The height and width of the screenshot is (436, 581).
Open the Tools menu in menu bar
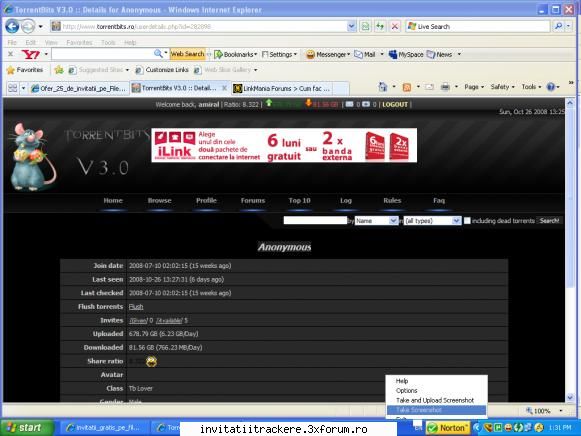[x=108, y=42]
